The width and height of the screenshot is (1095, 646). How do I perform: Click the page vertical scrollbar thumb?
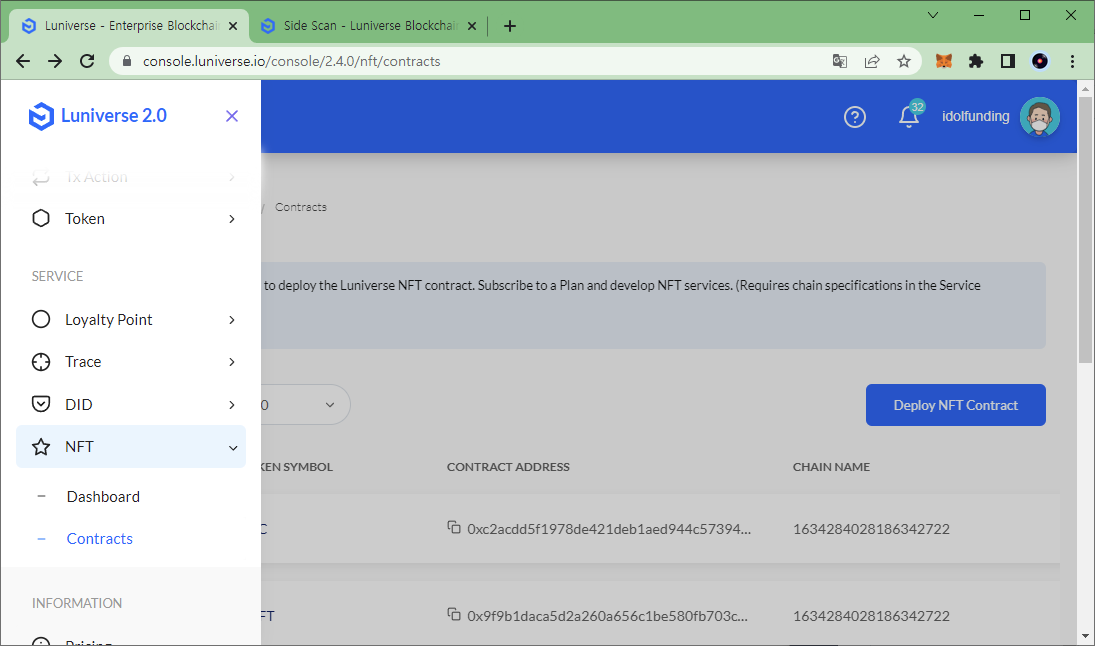point(1085,230)
